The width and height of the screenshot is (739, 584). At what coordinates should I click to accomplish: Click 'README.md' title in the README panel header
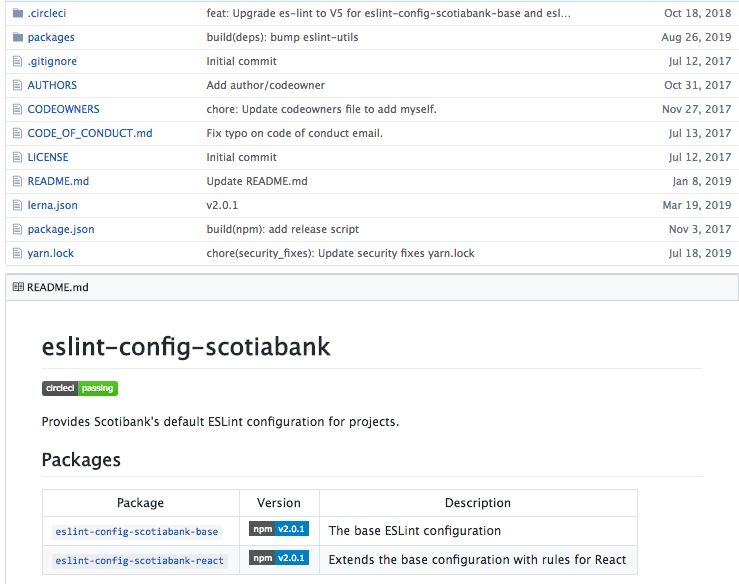[57, 288]
